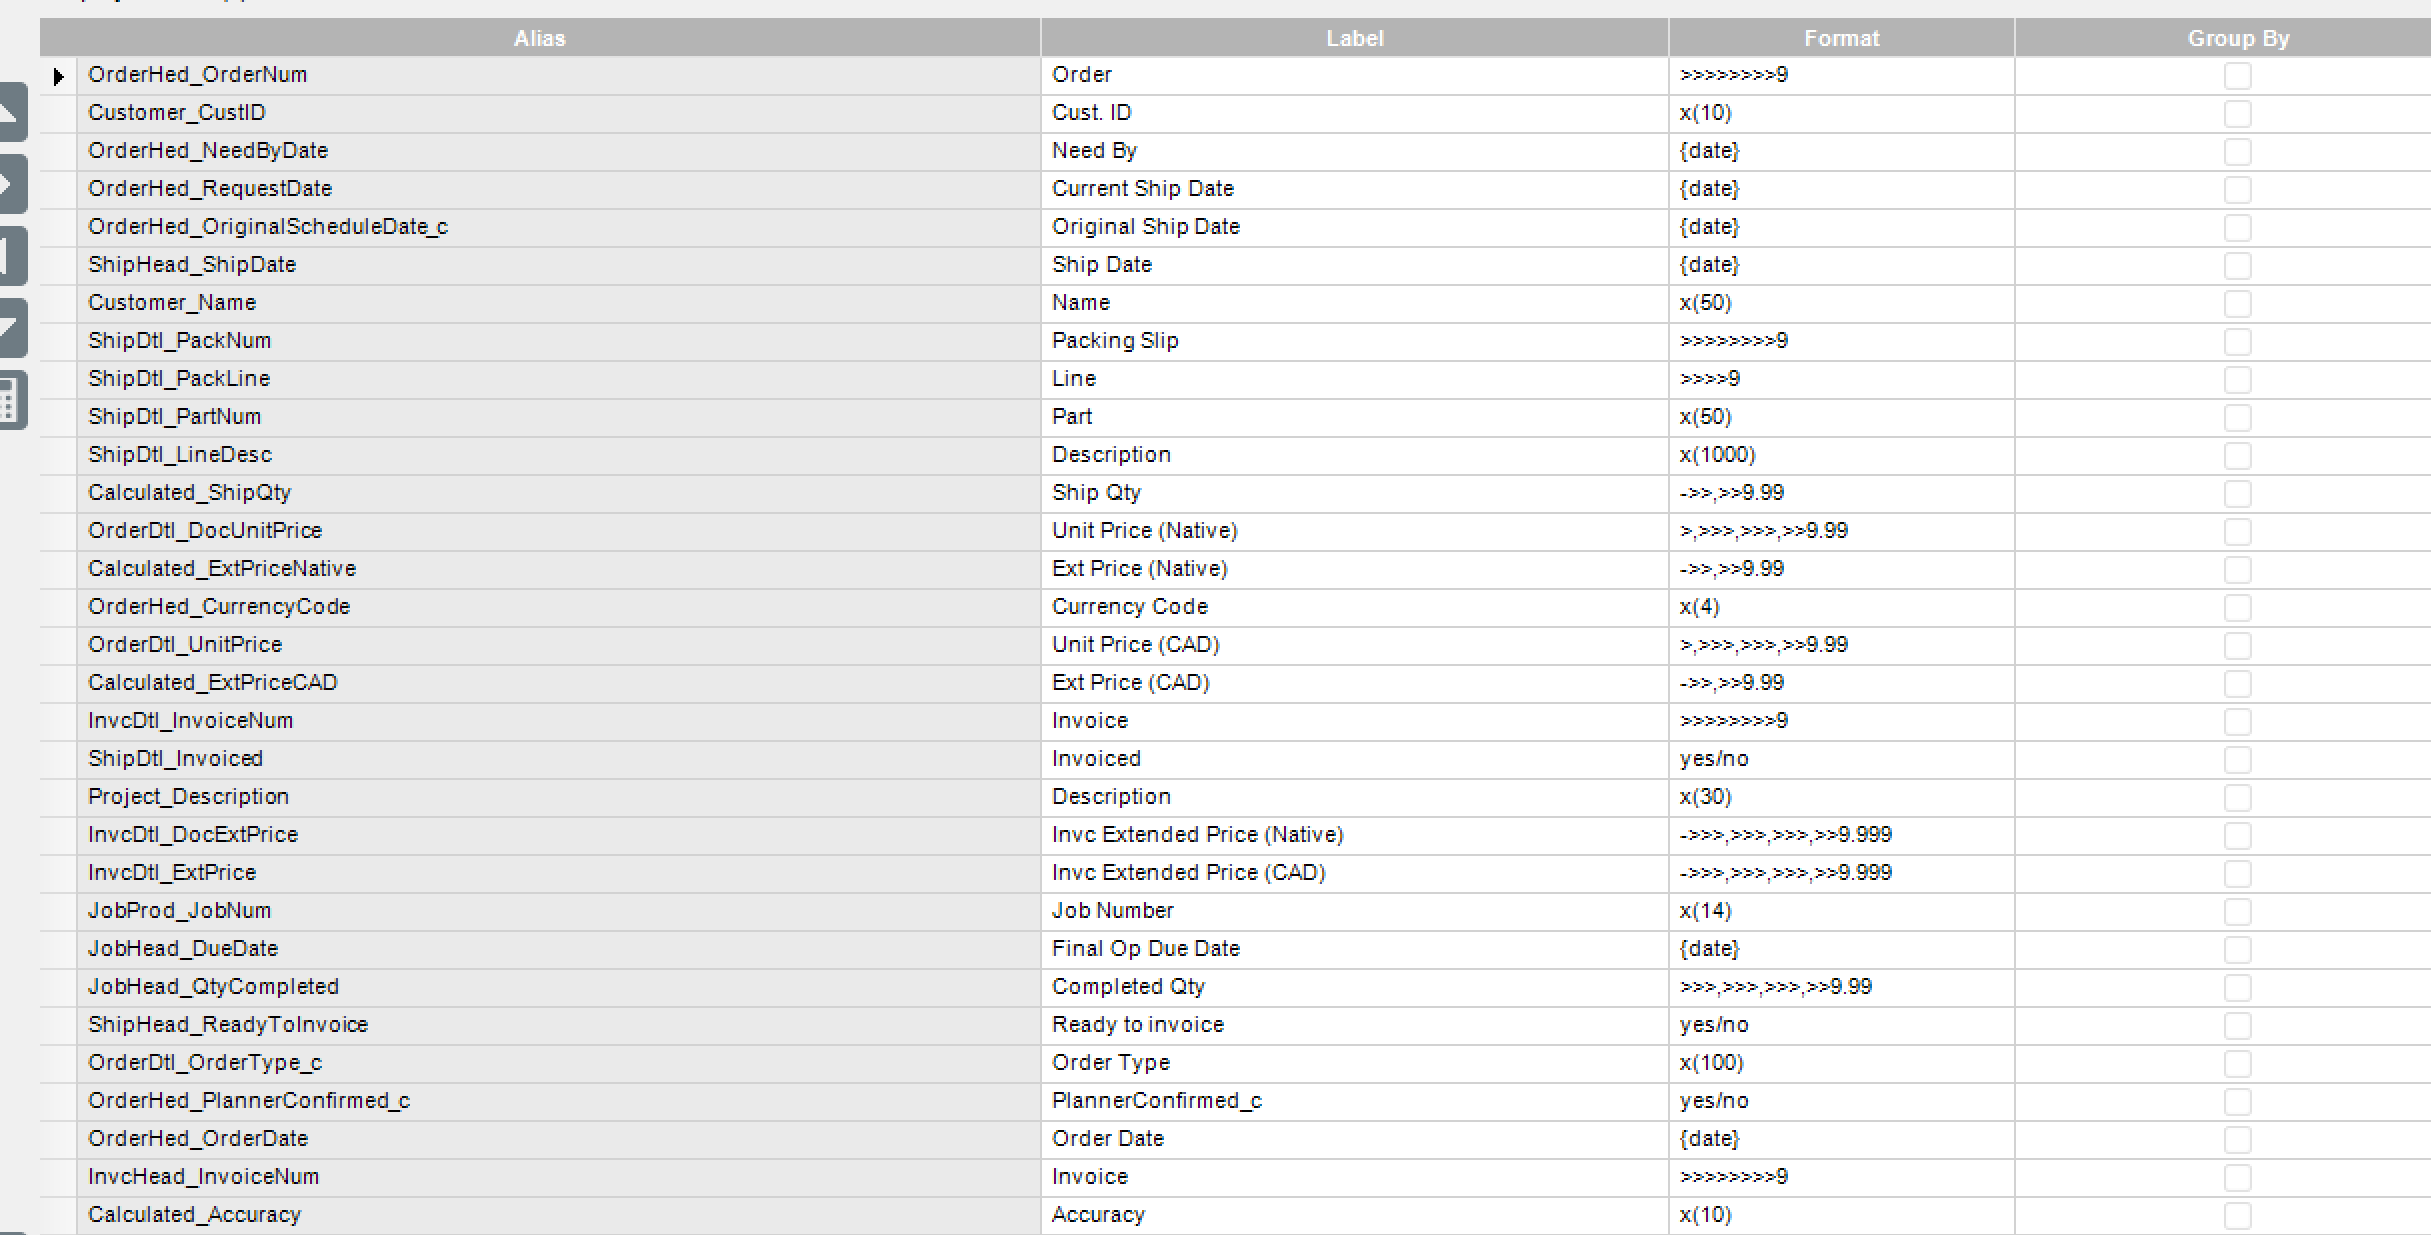Viewport: 2431px width, 1235px height.
Task: Edit the 'Need By' label cell
Action: pos(1355,151)
